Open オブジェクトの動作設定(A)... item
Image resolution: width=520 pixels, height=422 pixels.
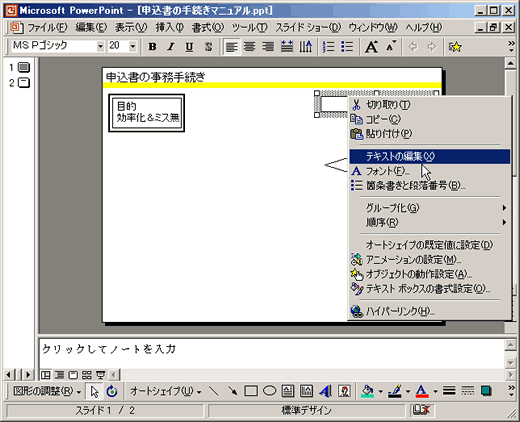(x=430, y=274)
